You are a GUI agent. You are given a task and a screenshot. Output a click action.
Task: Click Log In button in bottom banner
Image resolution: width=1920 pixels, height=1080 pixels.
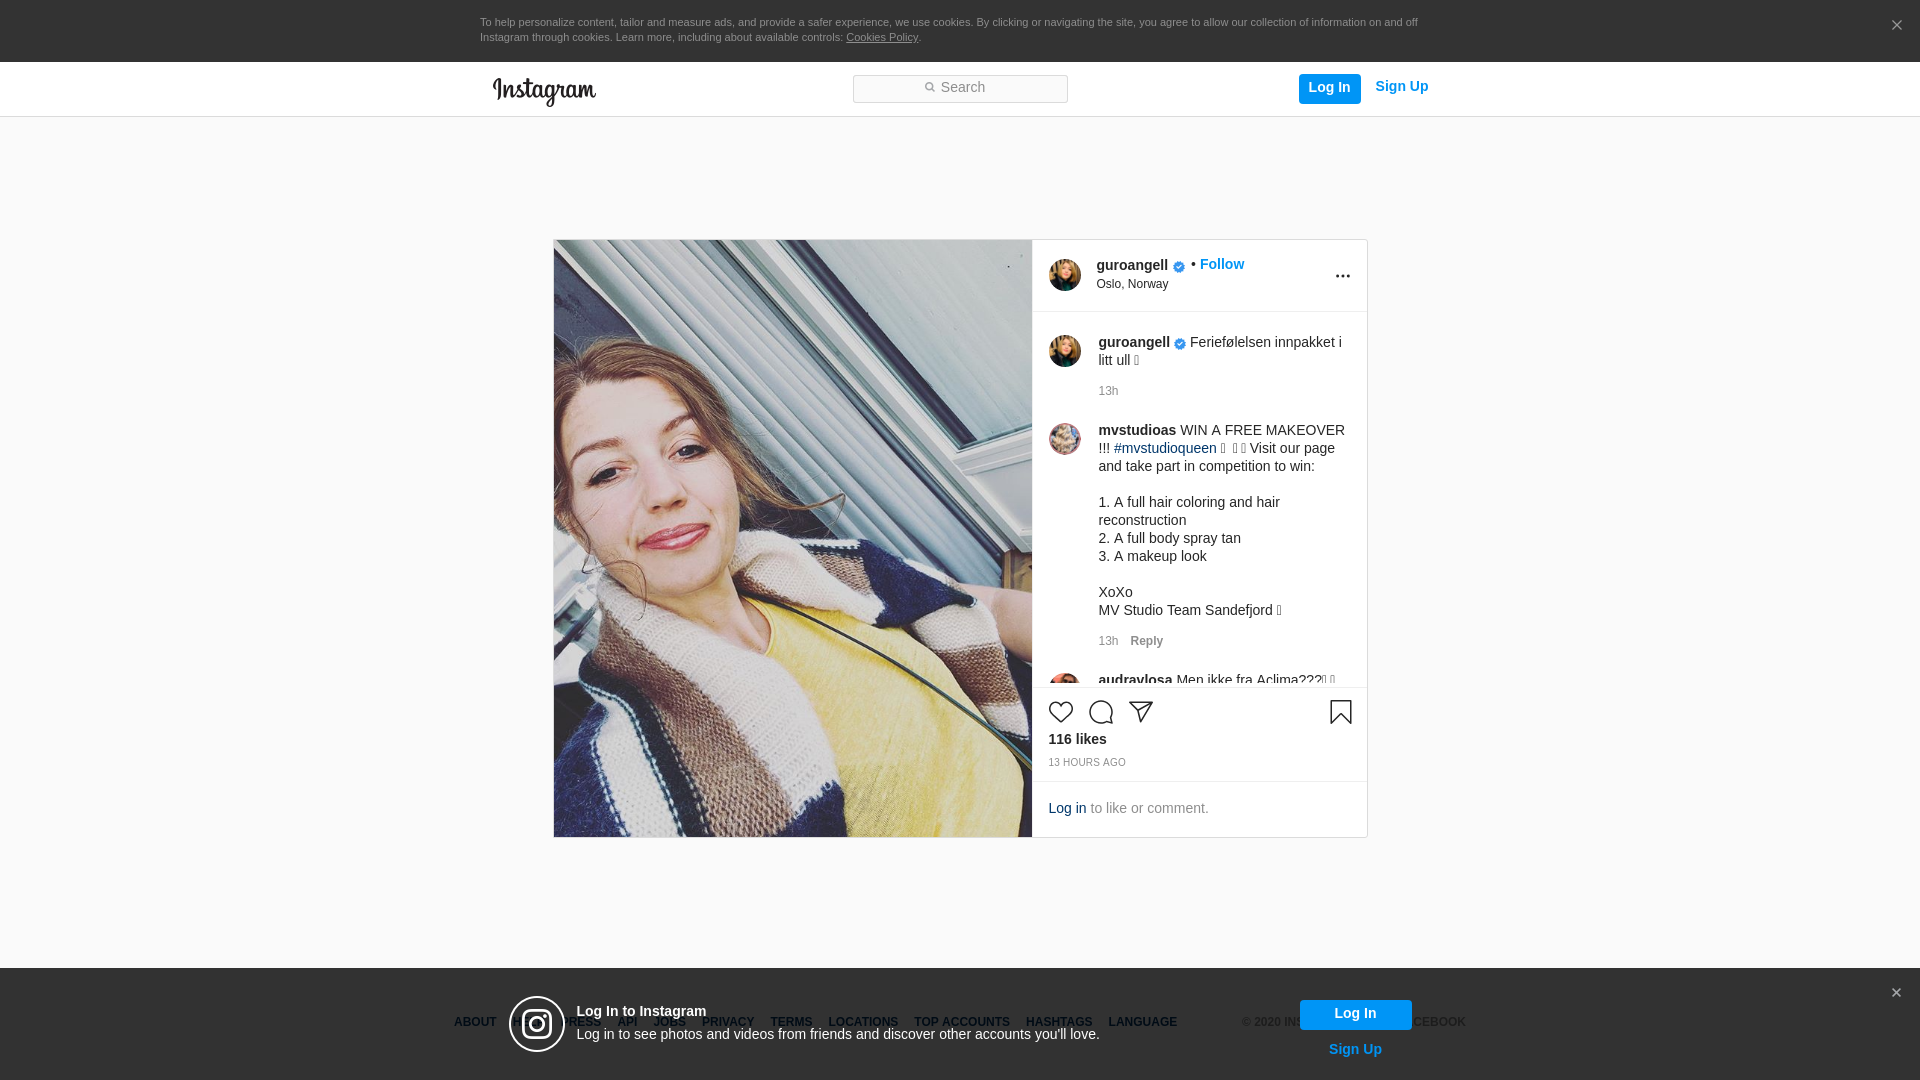(x=1355, y=1014)
